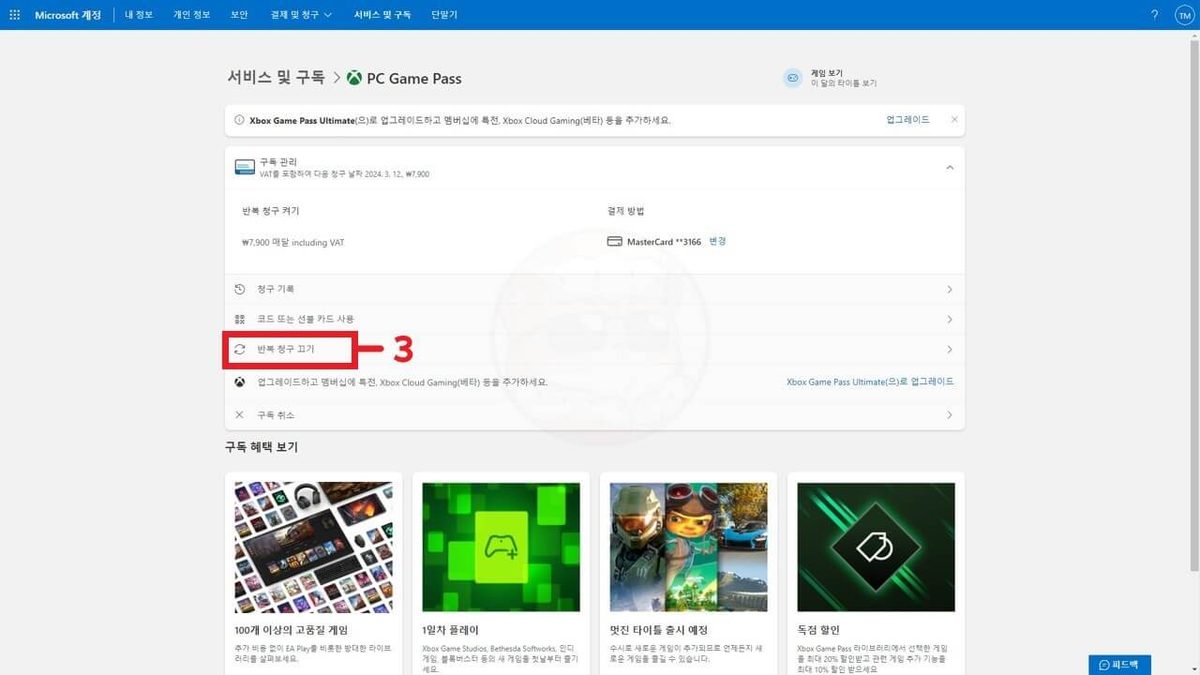Click ₩7,900 매달 including VAT text
This screenshot has width=1200, height=675.
click(x=294, y=242)
